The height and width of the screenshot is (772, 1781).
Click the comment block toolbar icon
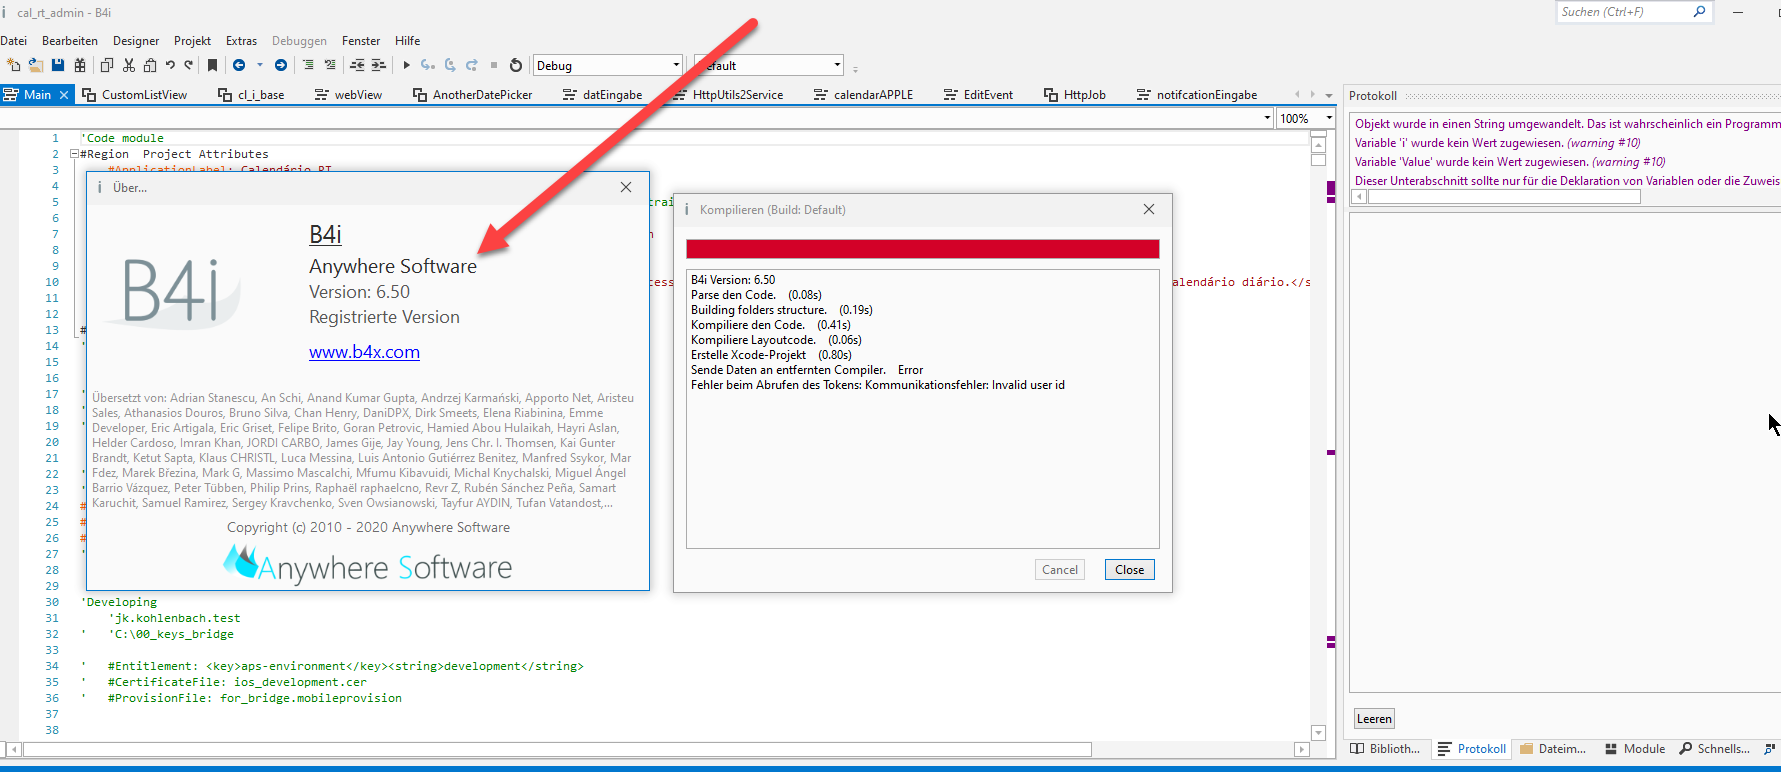308,65
